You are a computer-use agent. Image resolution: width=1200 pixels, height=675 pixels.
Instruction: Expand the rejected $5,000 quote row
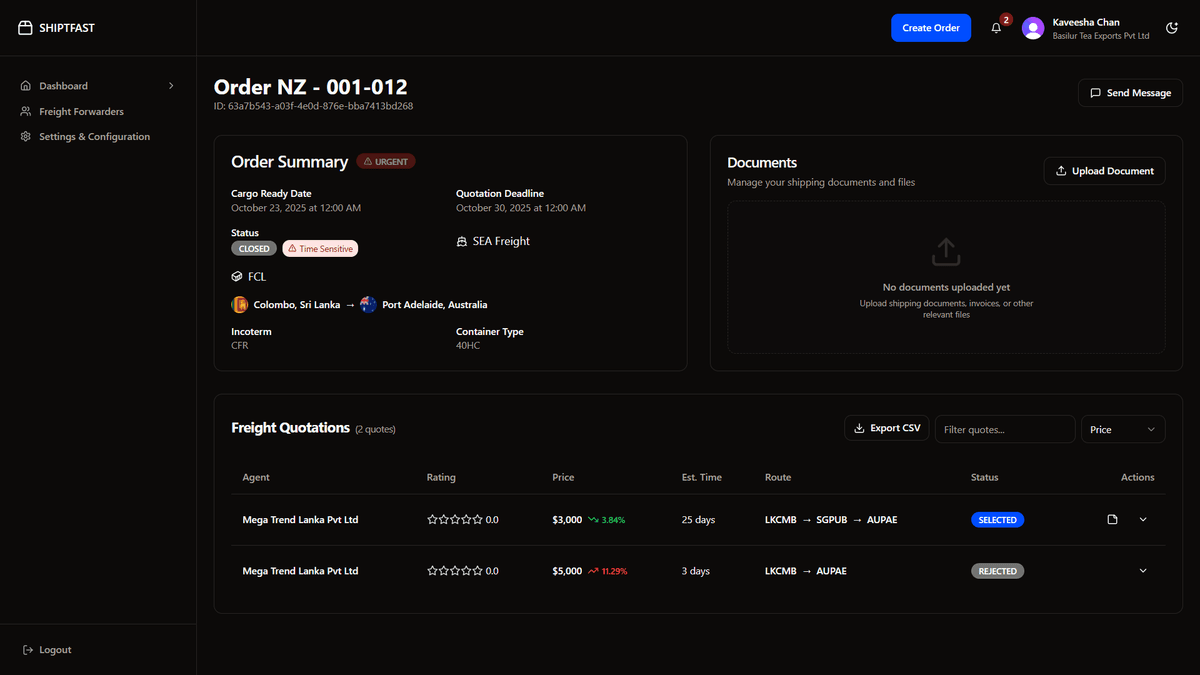[1142, 570]
